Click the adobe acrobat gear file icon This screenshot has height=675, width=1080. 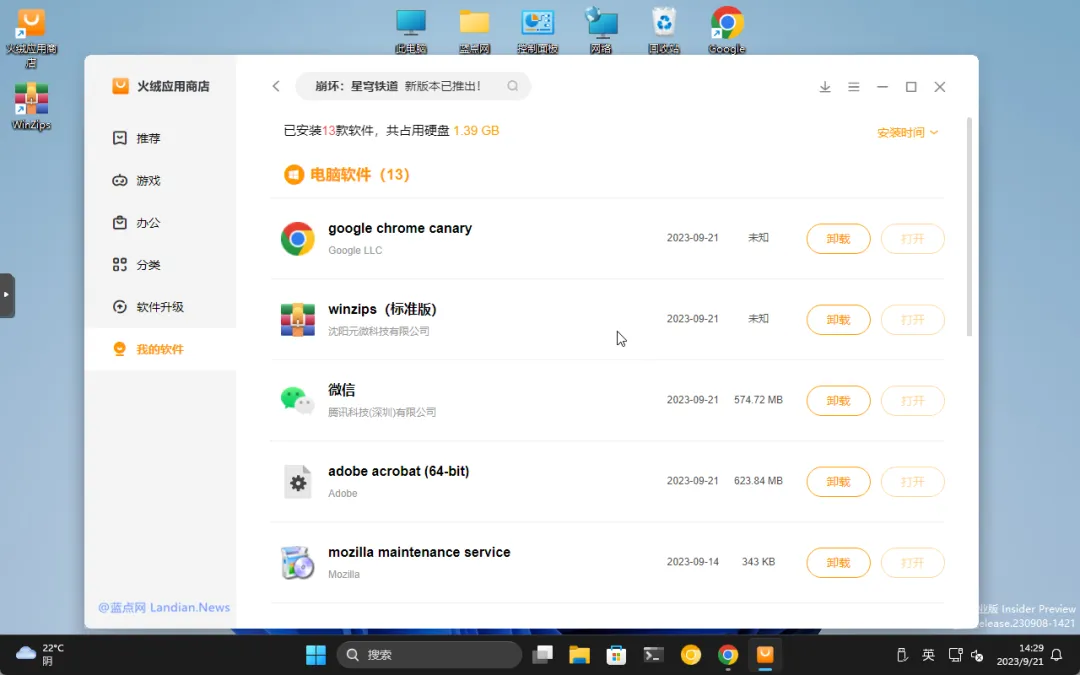point(298,481)
